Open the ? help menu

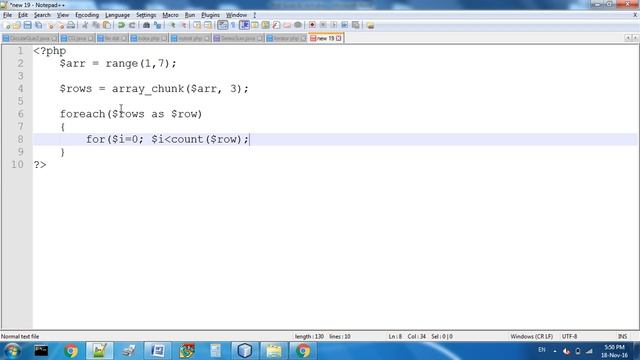(254, 15)
